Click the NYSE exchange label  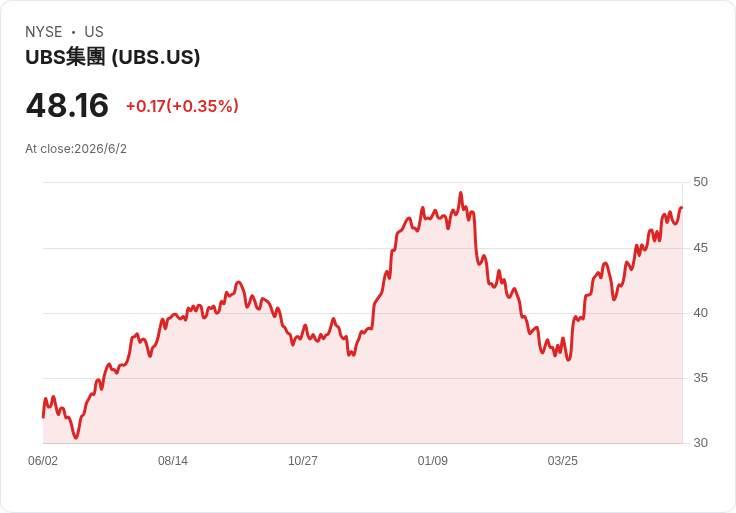[x=44, y=32]
